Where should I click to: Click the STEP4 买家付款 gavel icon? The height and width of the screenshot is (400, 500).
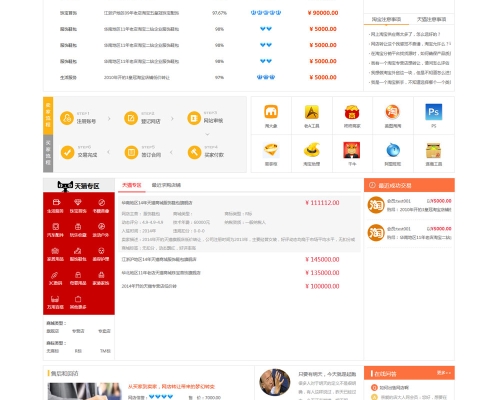pyautogui.click(x=194, y=152)
